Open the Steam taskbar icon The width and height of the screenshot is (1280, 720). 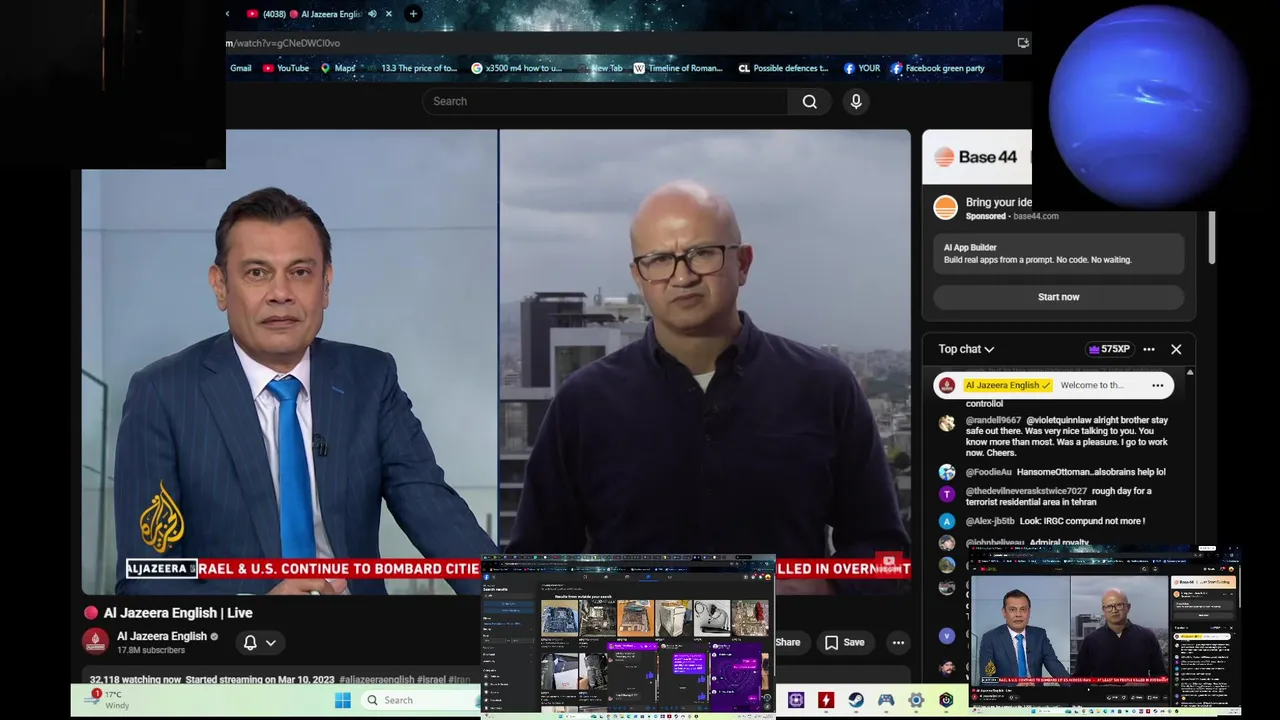click(x=856, y=700)
